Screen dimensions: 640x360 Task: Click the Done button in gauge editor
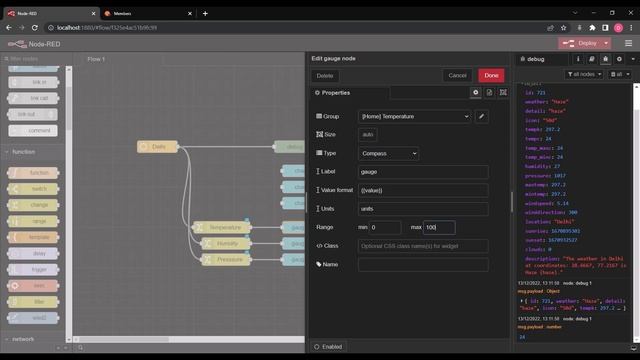pos(491,76)
